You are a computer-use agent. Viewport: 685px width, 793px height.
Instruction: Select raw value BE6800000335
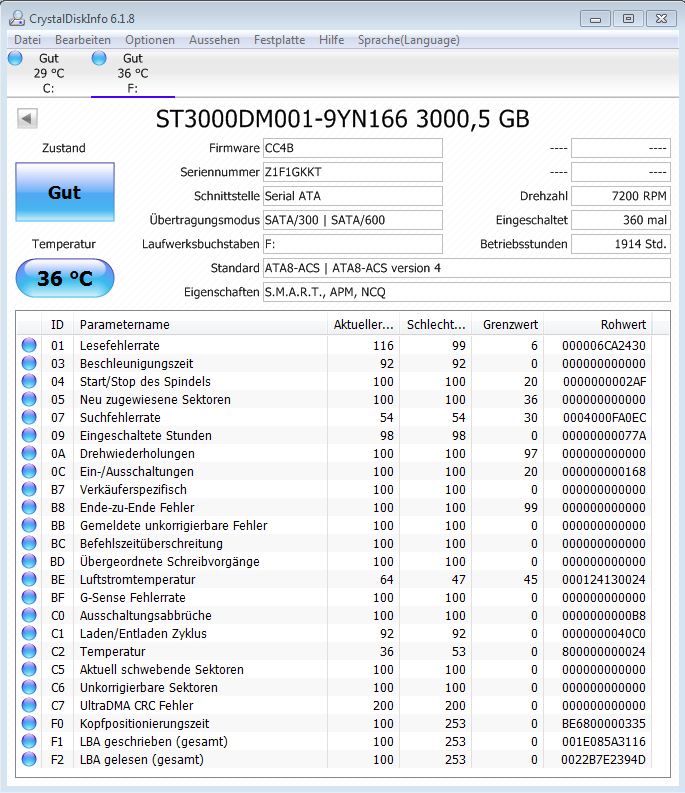(604, 724)
